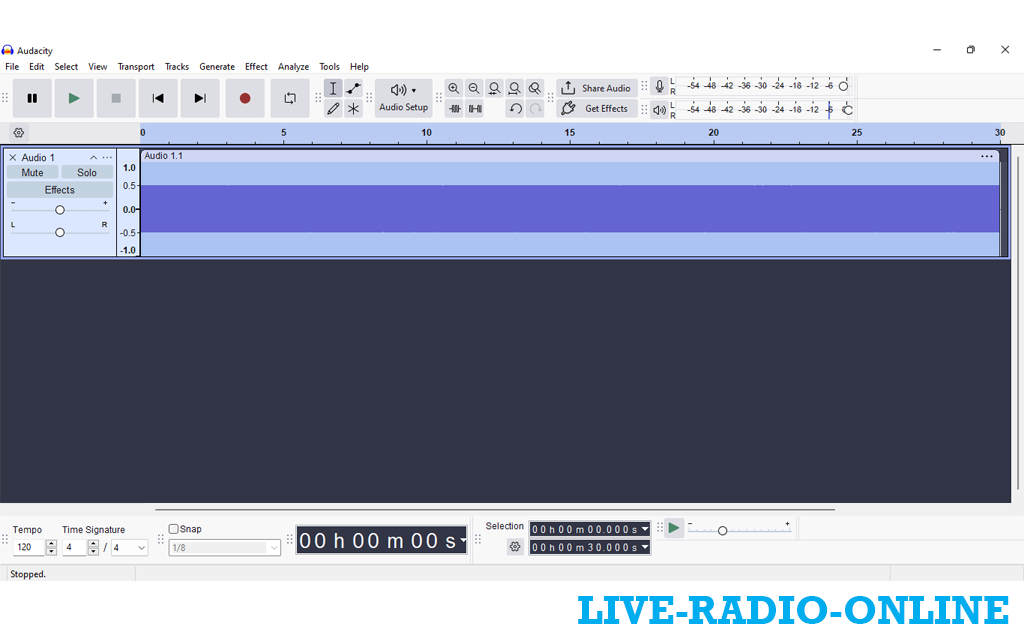Start recording with the red Record button
Screen dimensions: 1024x640
245,98
